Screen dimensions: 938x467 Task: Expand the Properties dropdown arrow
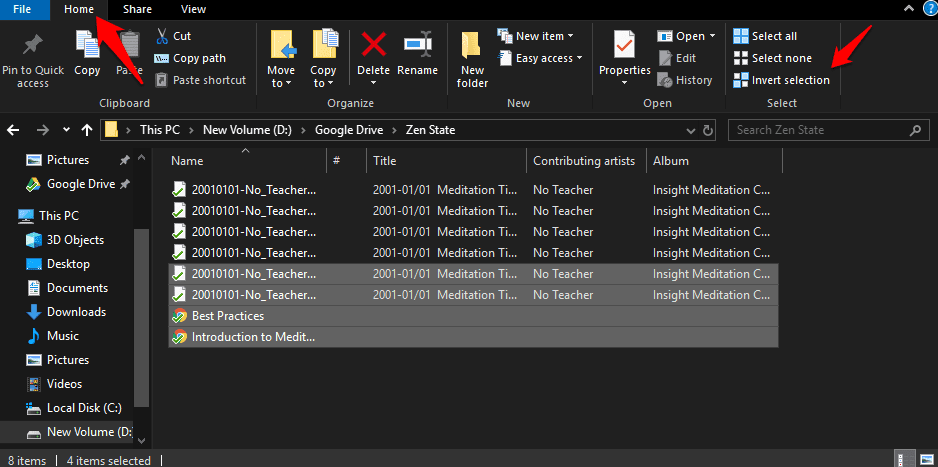pos(625,83)
